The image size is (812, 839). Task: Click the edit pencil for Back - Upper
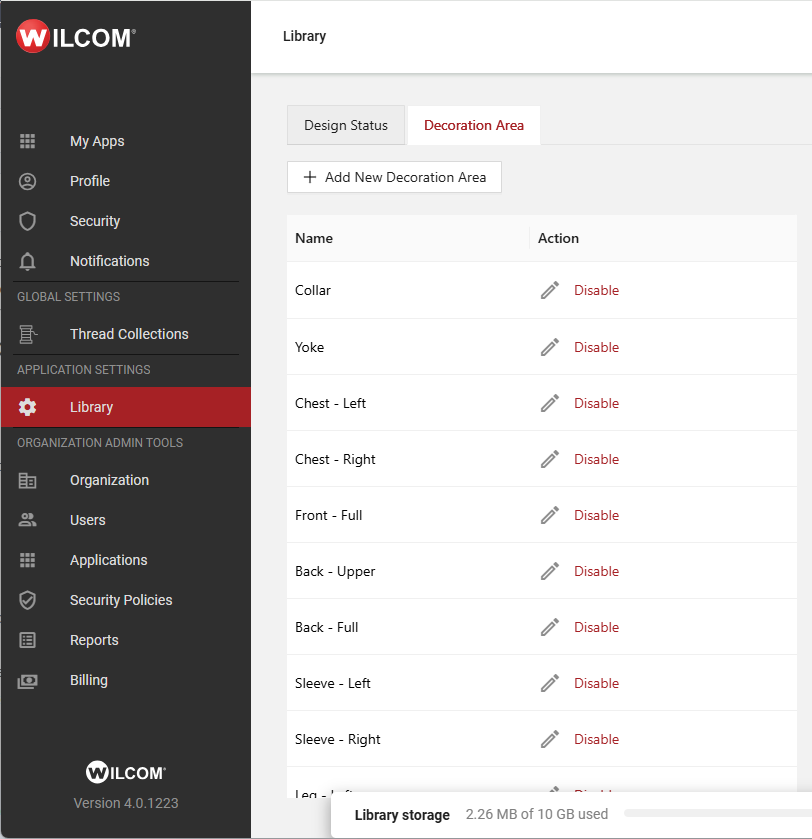click(x=549, y=571)
